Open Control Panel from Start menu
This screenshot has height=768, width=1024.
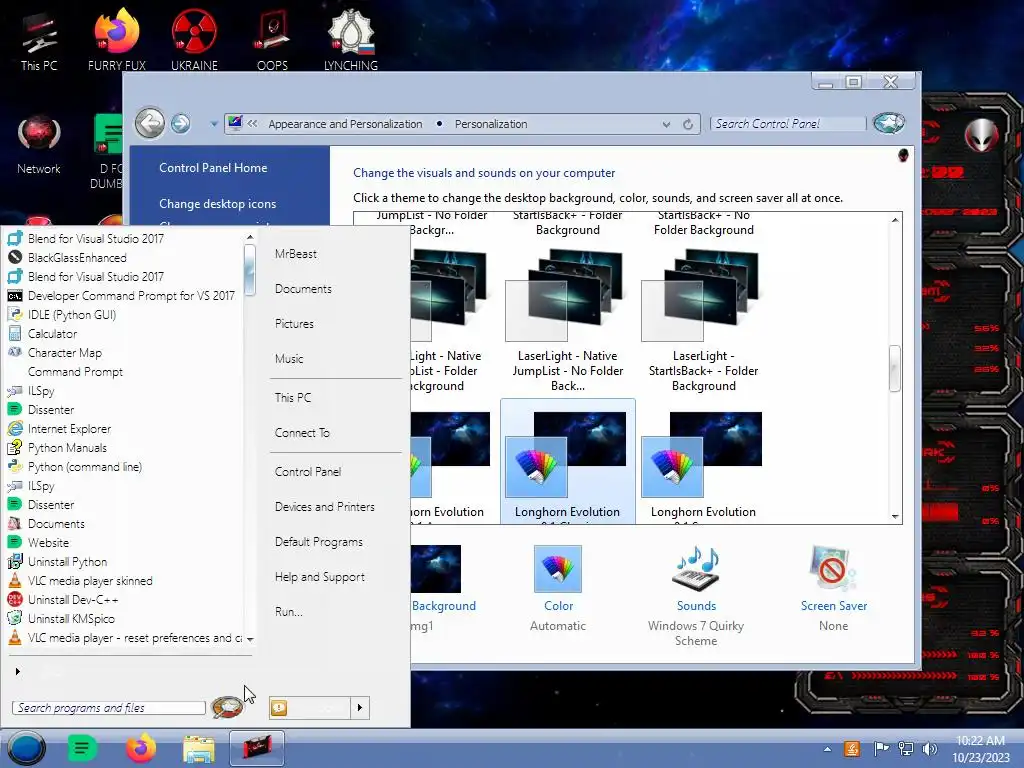(308, 472)
